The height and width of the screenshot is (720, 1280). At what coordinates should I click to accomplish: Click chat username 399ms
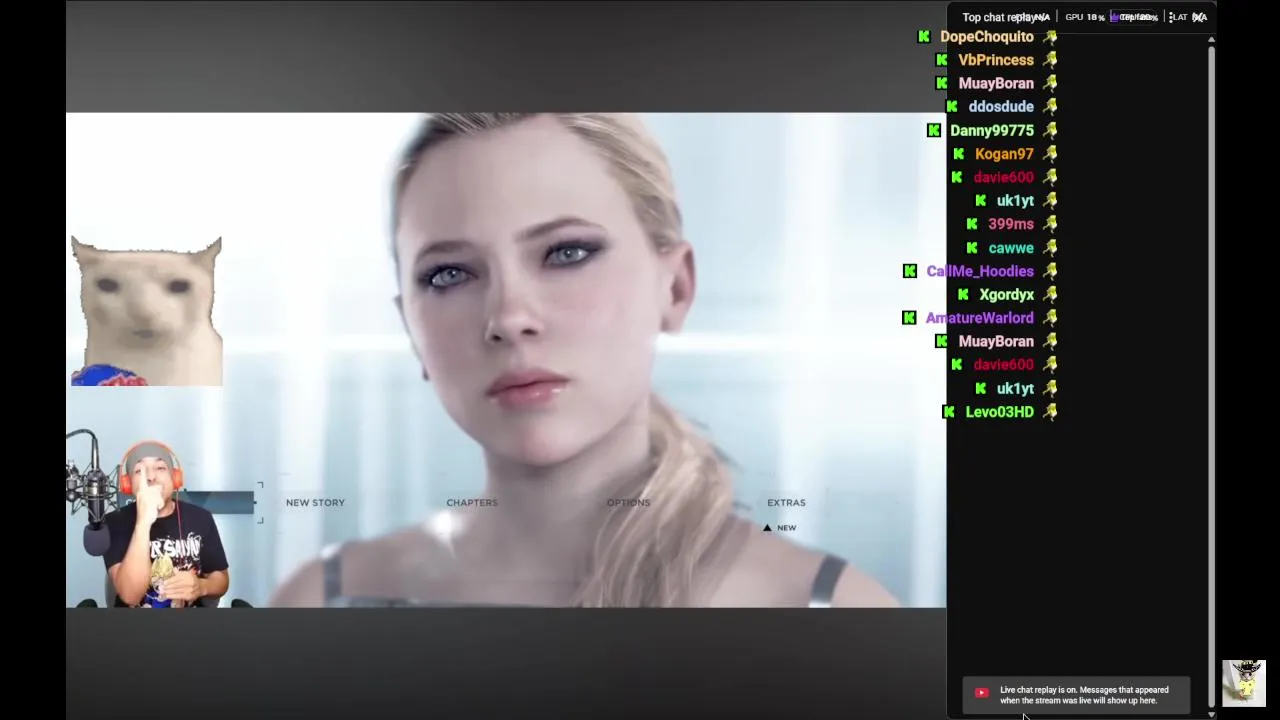[x=1011, y=224]
